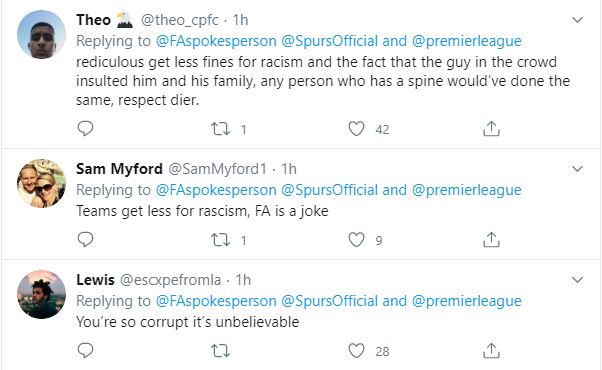The height and width of the screenshot is (370, 602).
Task: Open @FAspokesperson link in Theo's reply
Action: (216, 41)
